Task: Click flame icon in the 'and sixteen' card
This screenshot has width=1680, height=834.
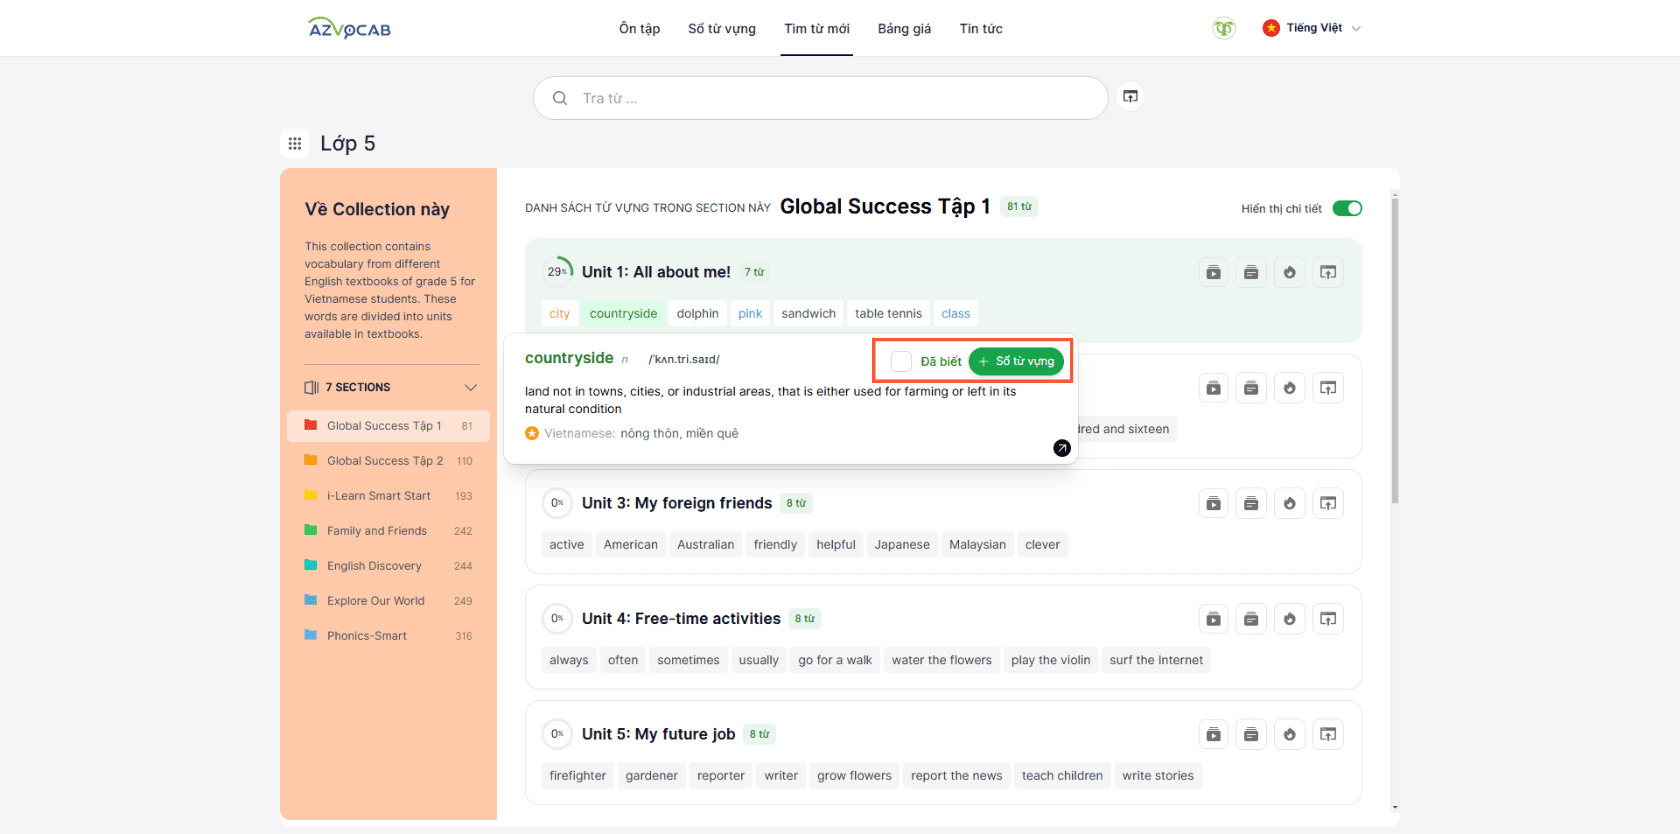Action: click(1290, 388)
